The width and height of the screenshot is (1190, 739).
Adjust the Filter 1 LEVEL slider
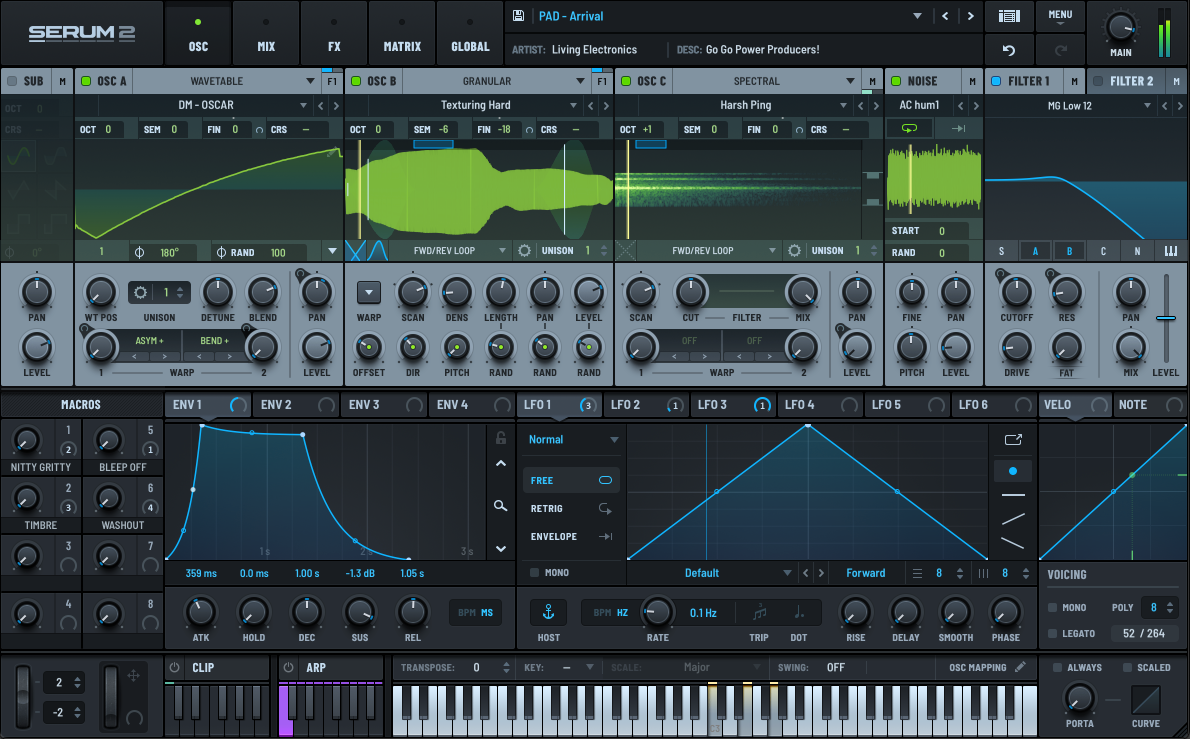[x=1166, y=319]
